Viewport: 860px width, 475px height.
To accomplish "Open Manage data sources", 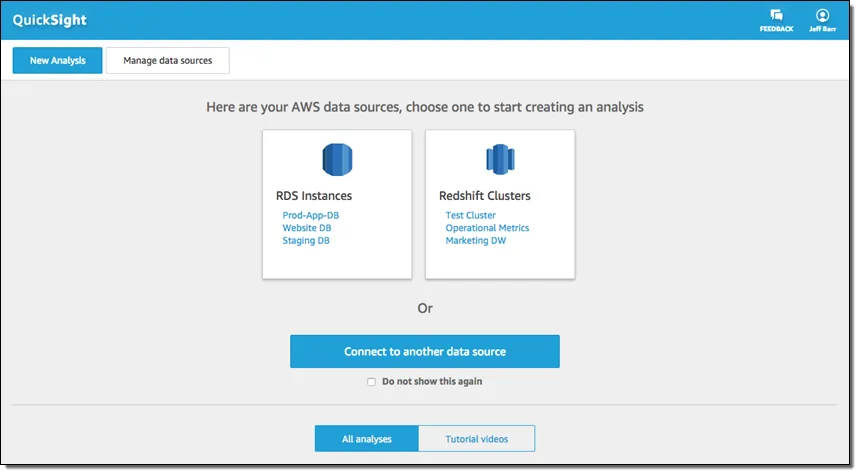I will click(167, 60).
